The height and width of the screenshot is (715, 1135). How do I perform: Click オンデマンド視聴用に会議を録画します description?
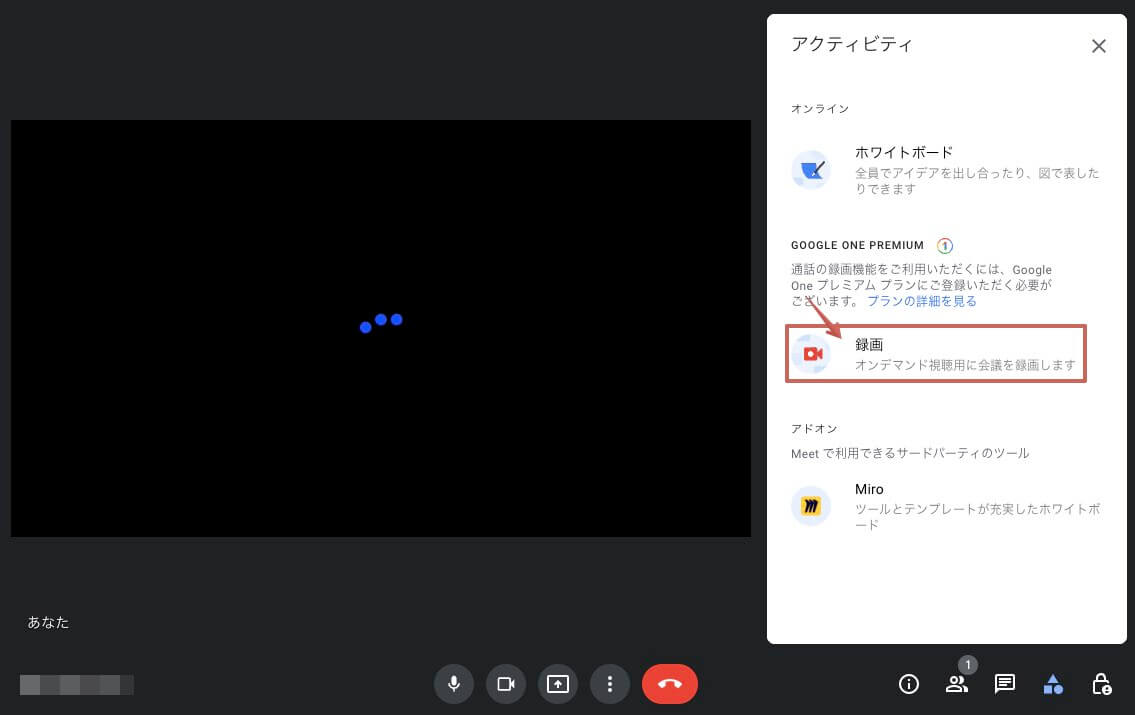[x=965, y=365]
